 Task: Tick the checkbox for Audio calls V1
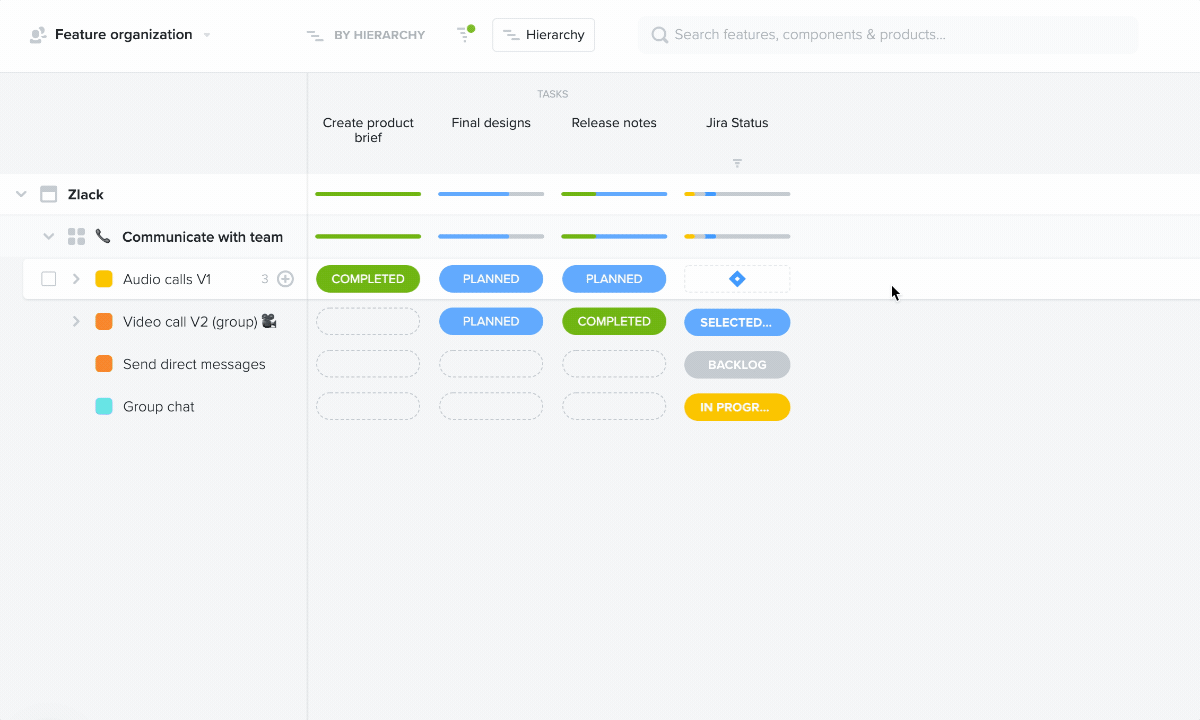tap(49, 279)
